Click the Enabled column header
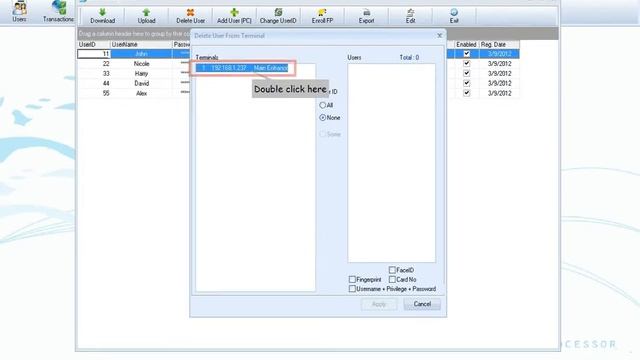Viewport: 640px width, 360px height. point(467,44)
